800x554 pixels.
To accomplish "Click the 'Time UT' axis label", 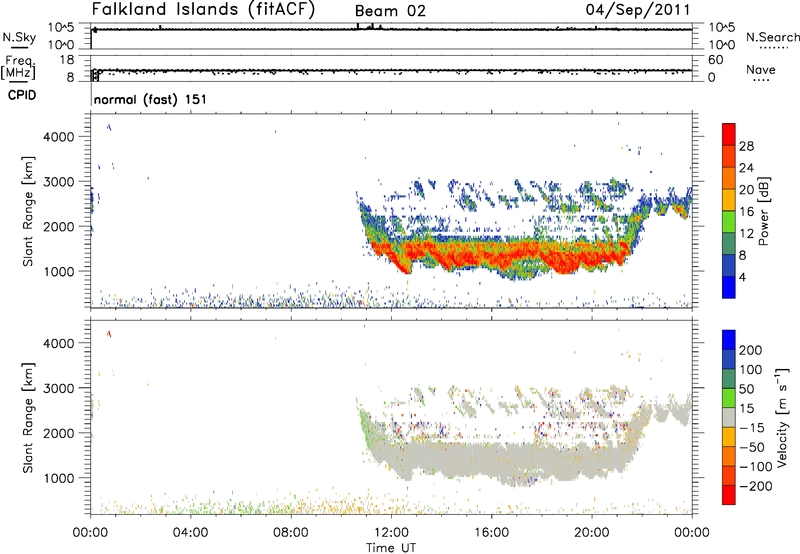I will [x=391, y=548].
